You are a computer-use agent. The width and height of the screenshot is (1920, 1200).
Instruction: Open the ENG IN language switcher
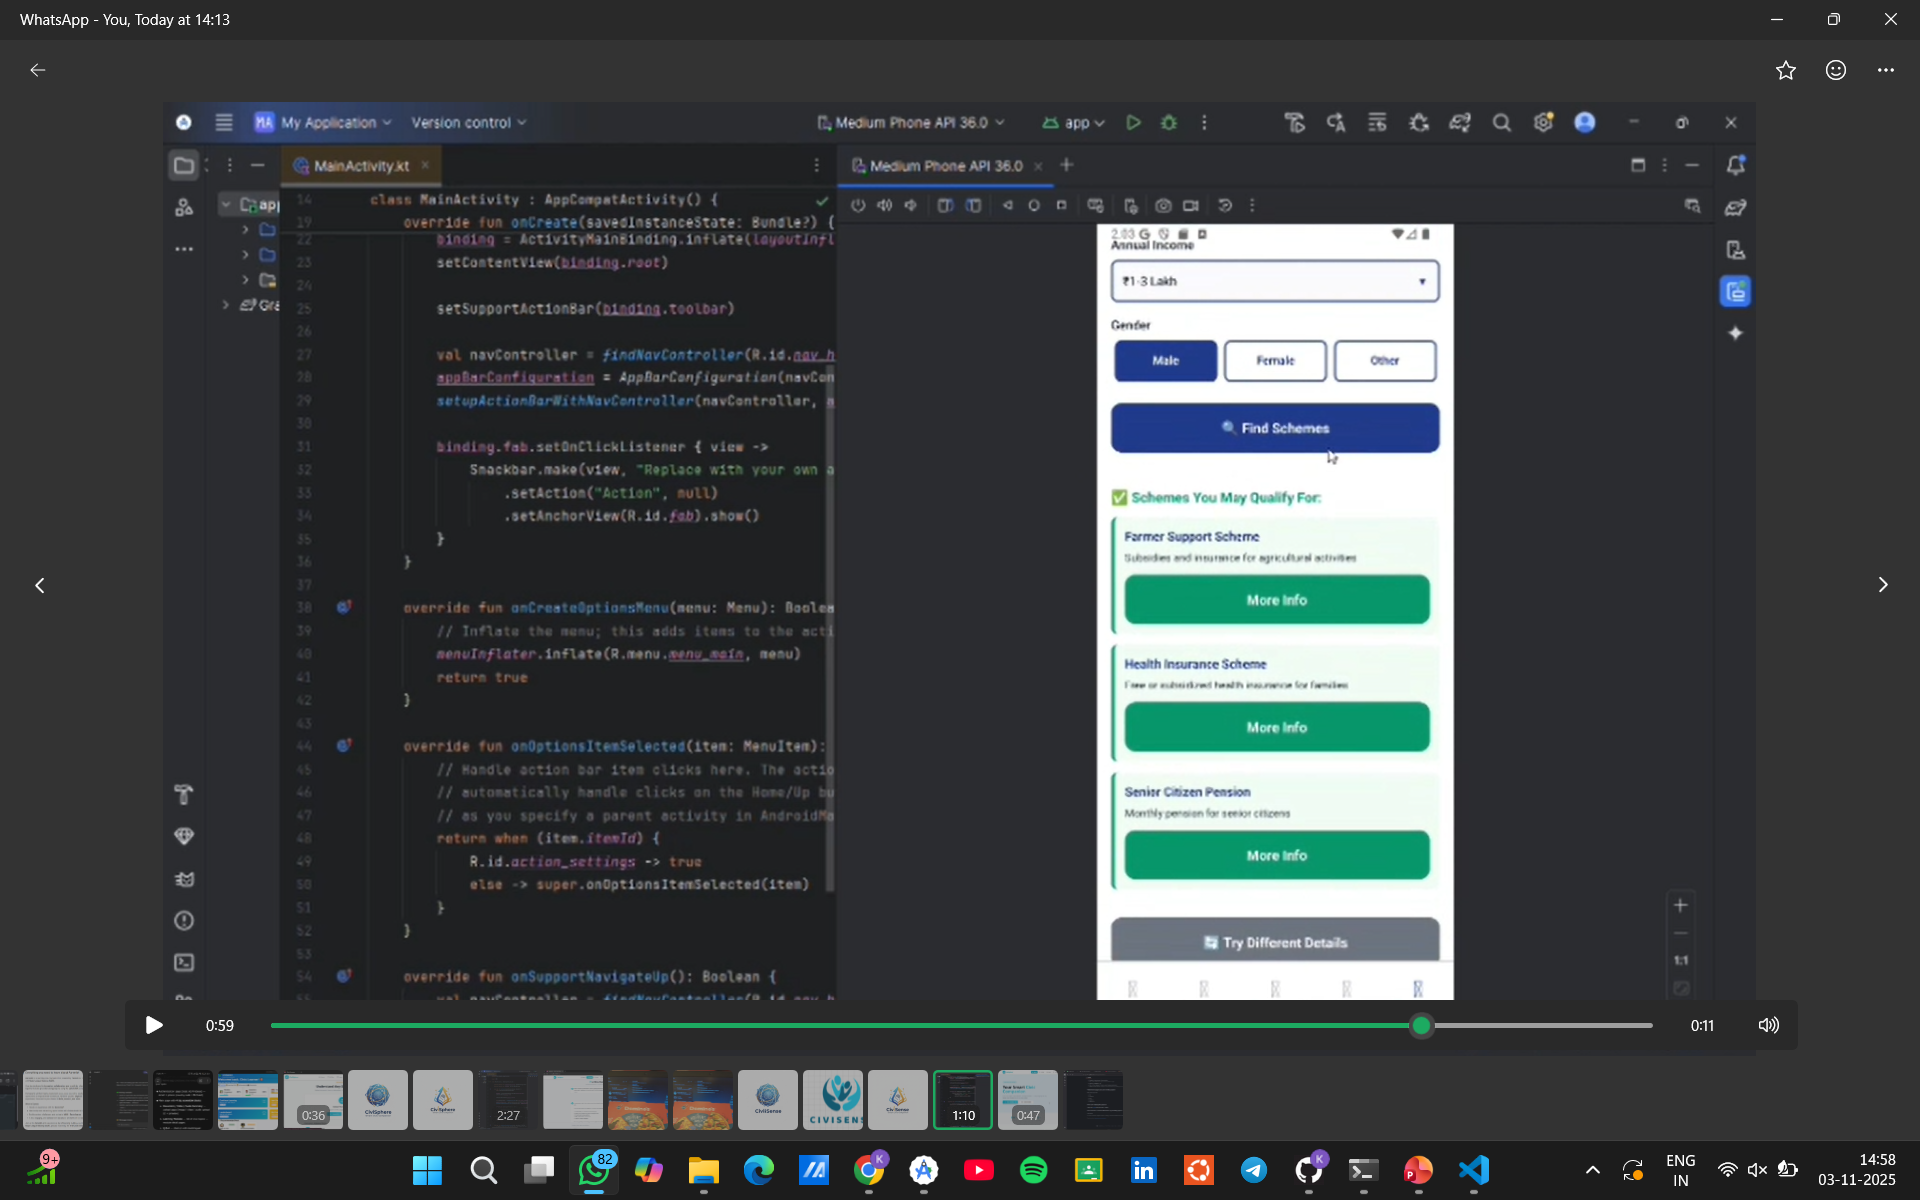(1680, 1170)
